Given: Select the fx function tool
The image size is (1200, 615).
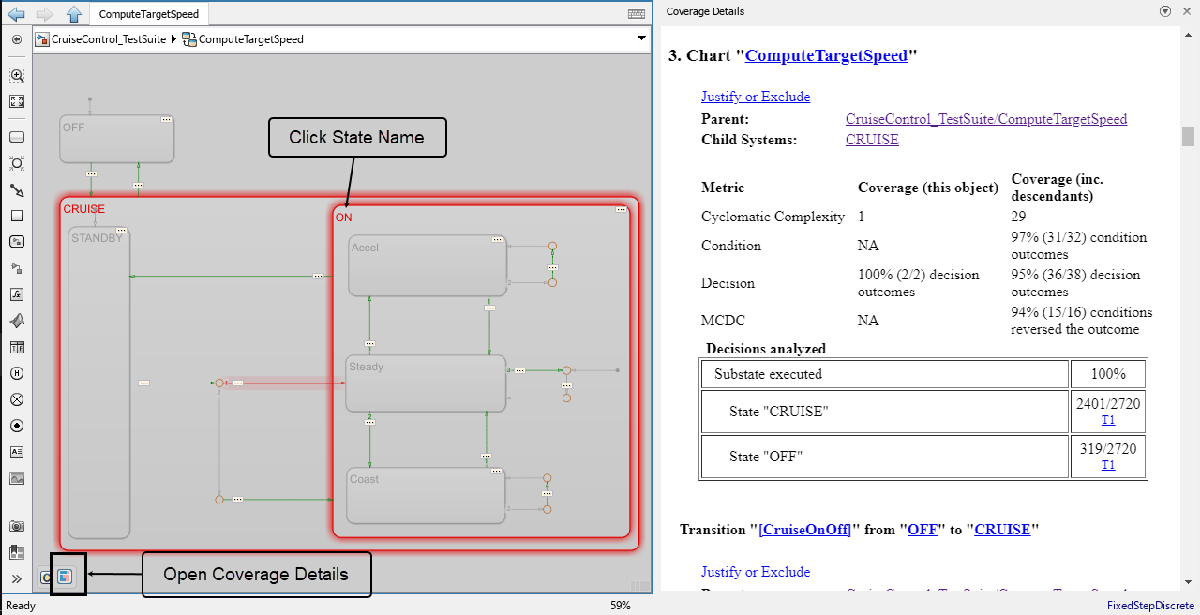Looking at the screenshot, I should (17, 295).
